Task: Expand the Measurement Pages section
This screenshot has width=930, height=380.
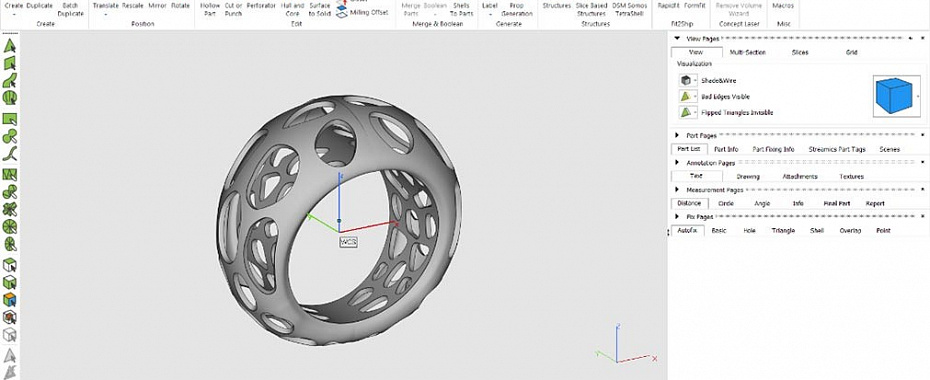Action: pyautogui.click(x=677, y=190)
